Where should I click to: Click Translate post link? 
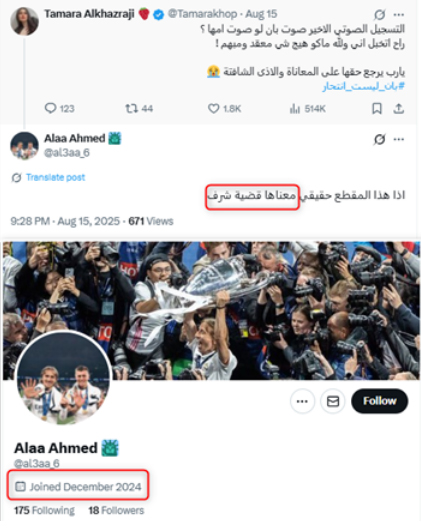coord(55,177)
